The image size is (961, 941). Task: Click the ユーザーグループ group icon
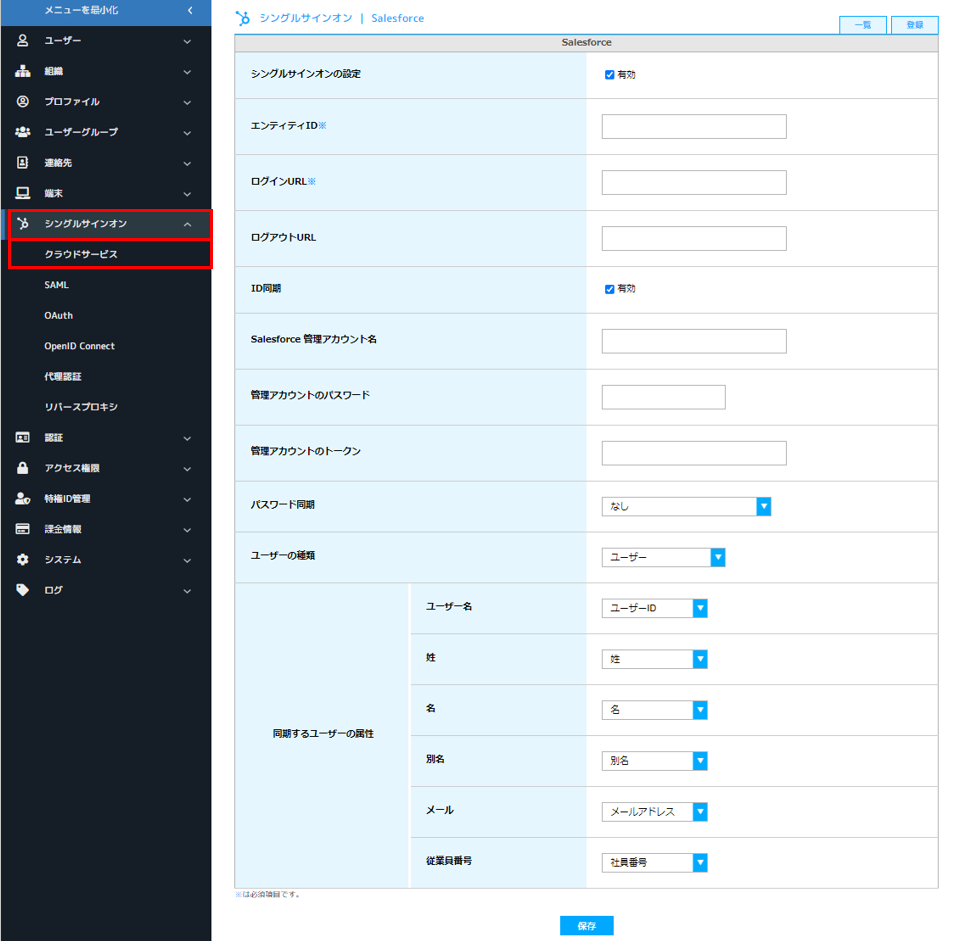click(23, 132)
